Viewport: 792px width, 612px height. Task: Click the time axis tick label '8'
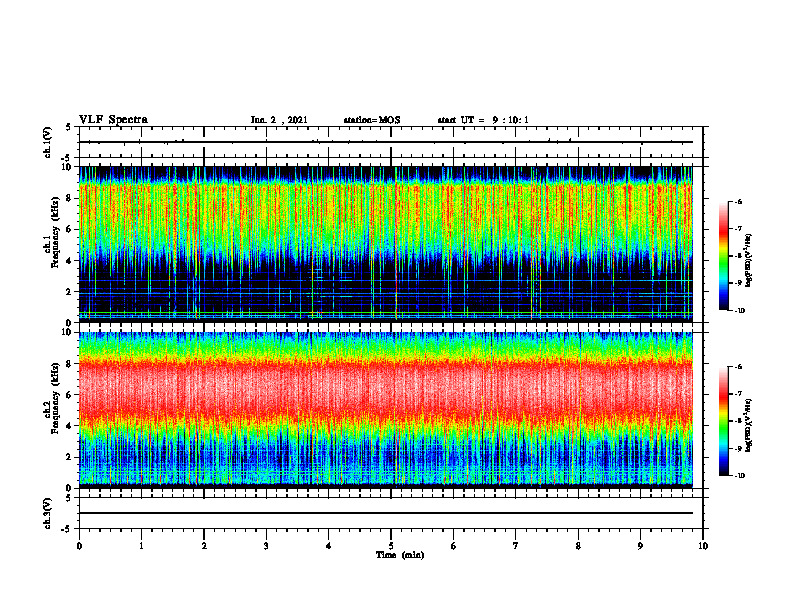[578, 546]
